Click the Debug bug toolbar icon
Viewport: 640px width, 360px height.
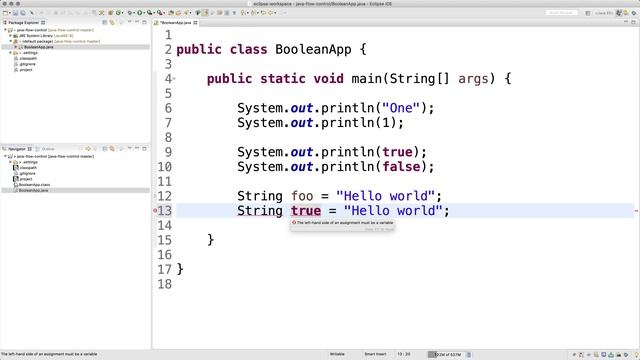pos(130,13)
